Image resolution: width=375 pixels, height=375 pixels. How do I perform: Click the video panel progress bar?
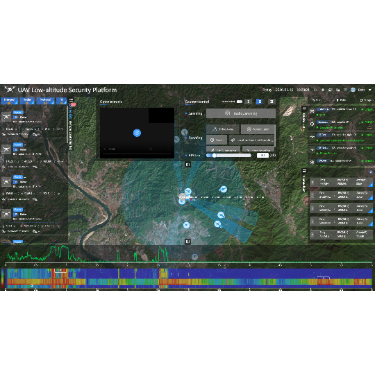137,154
